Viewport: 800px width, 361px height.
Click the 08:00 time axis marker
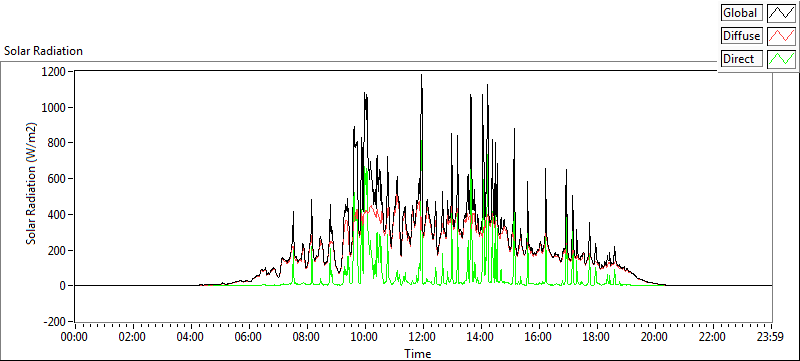[307, 337]
